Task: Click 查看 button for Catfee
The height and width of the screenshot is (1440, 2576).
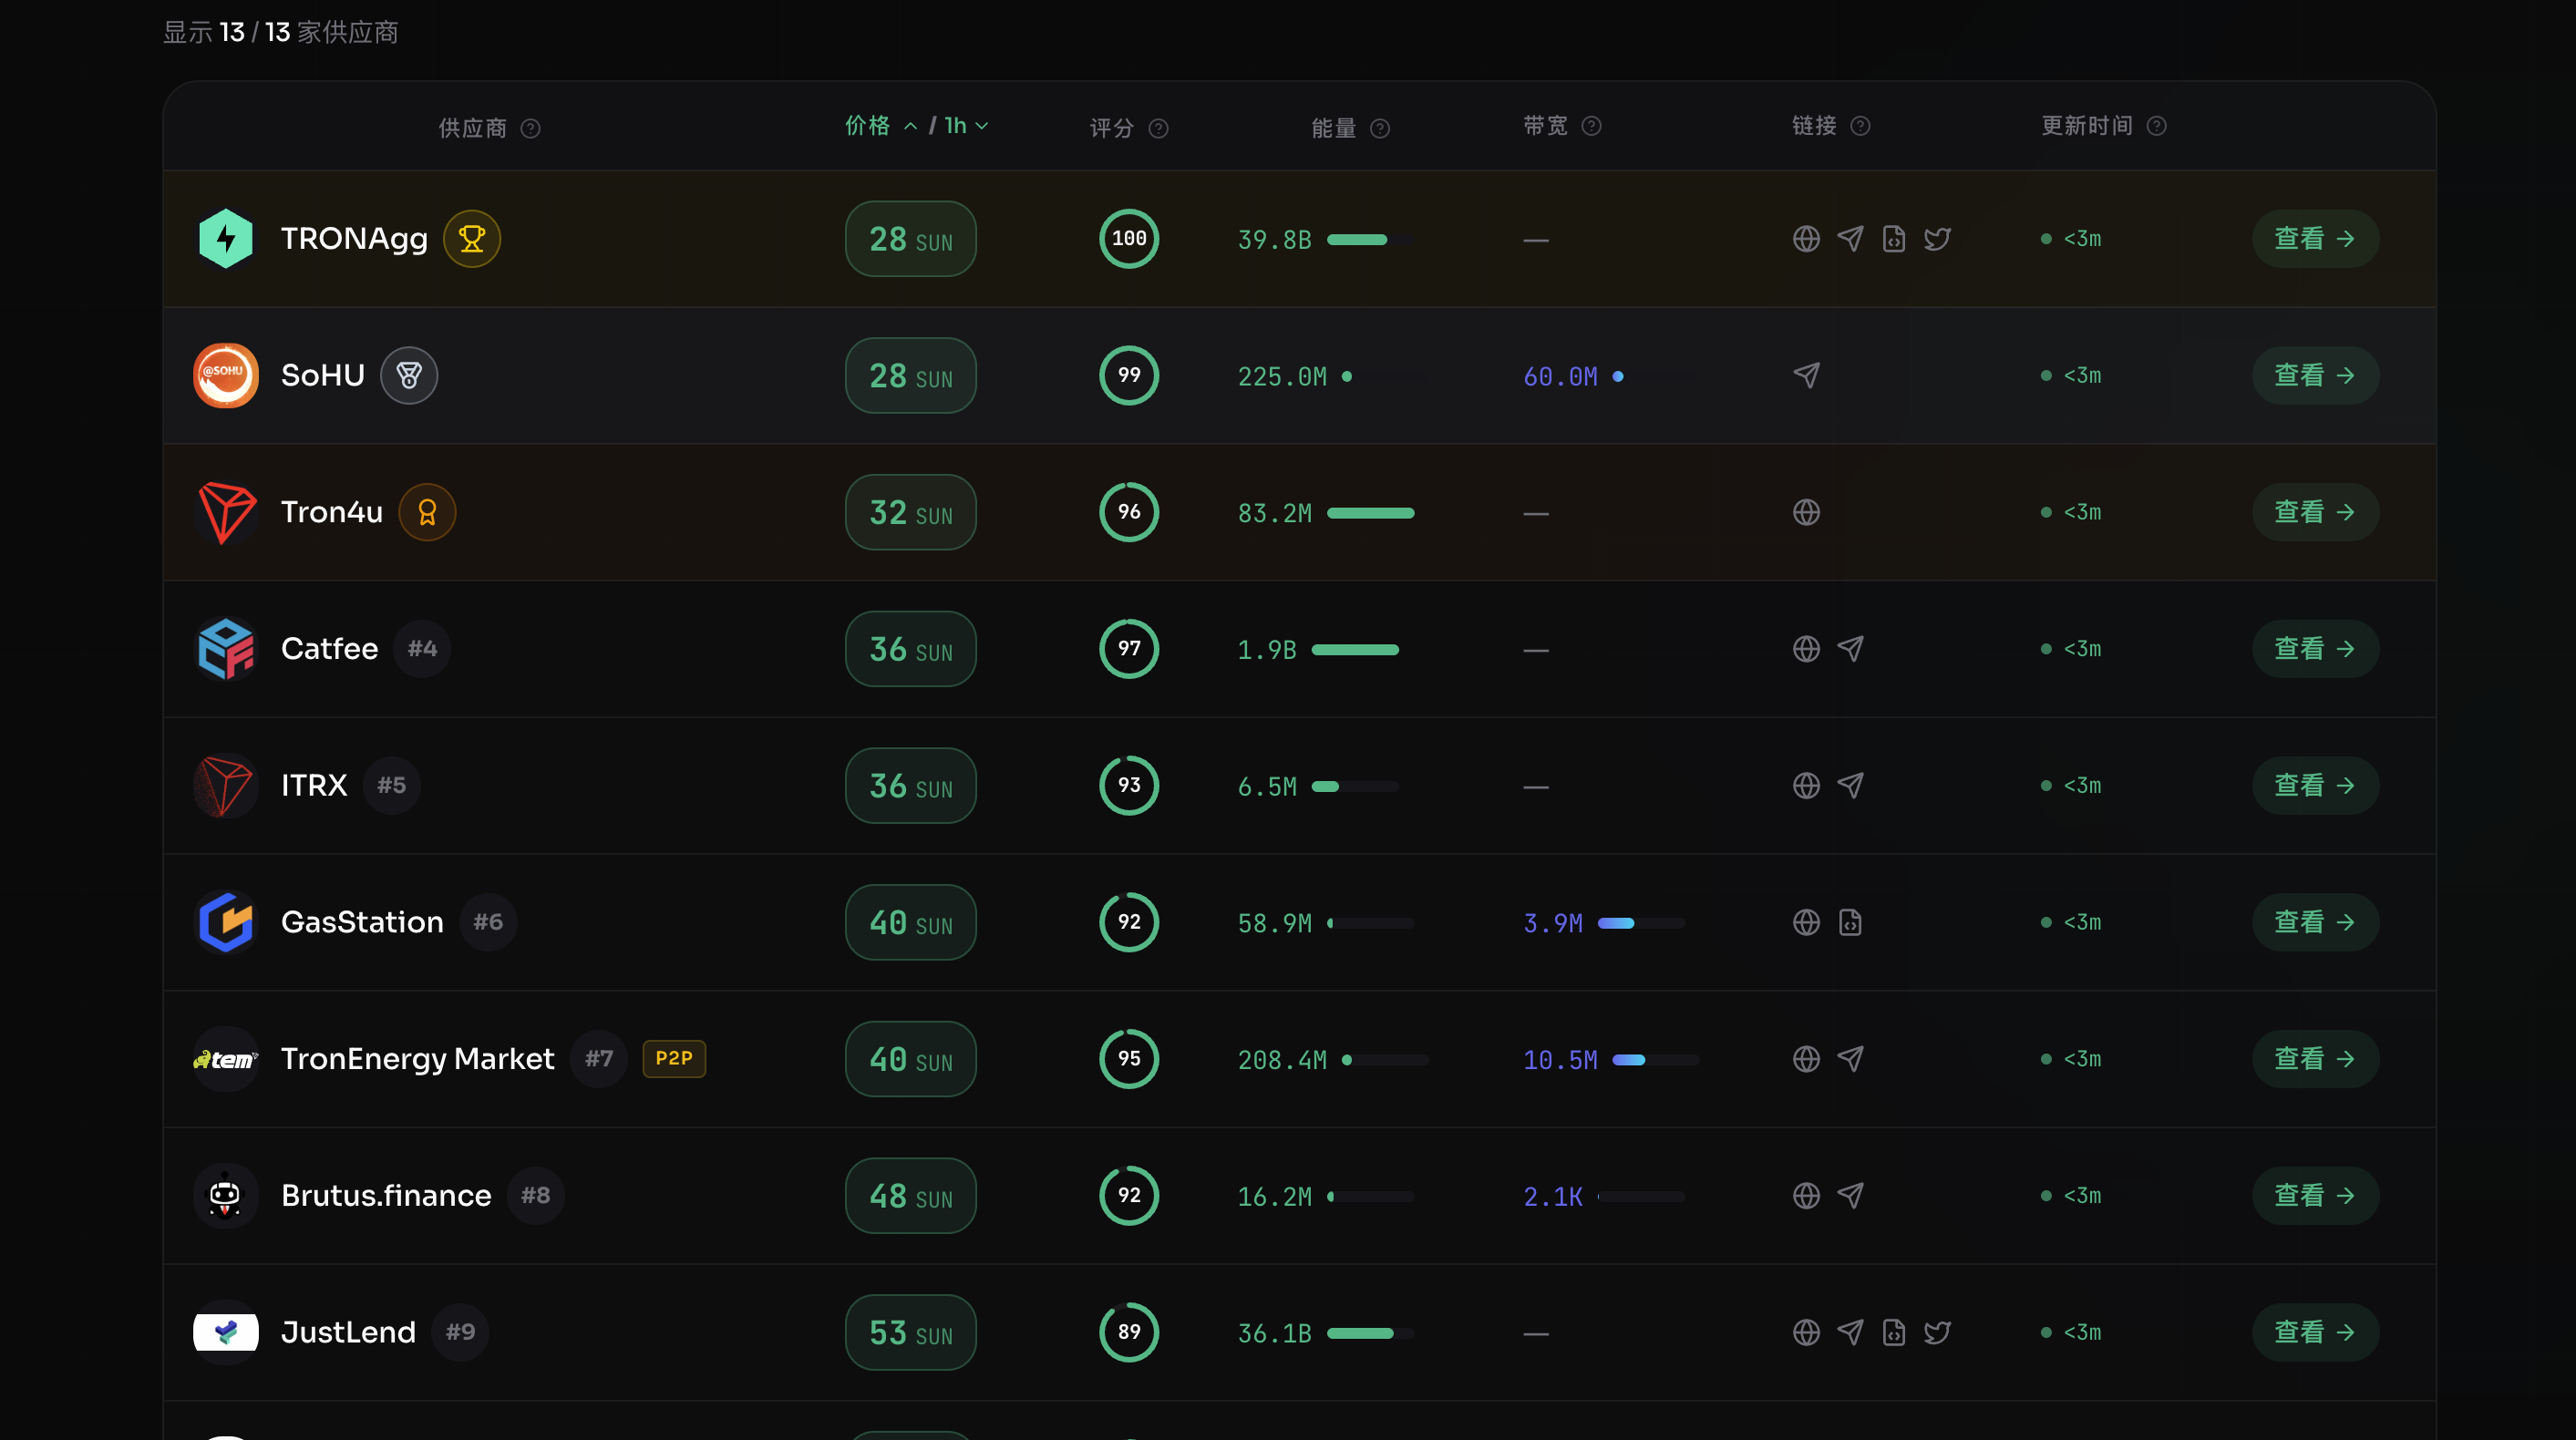Action: 2315,649
